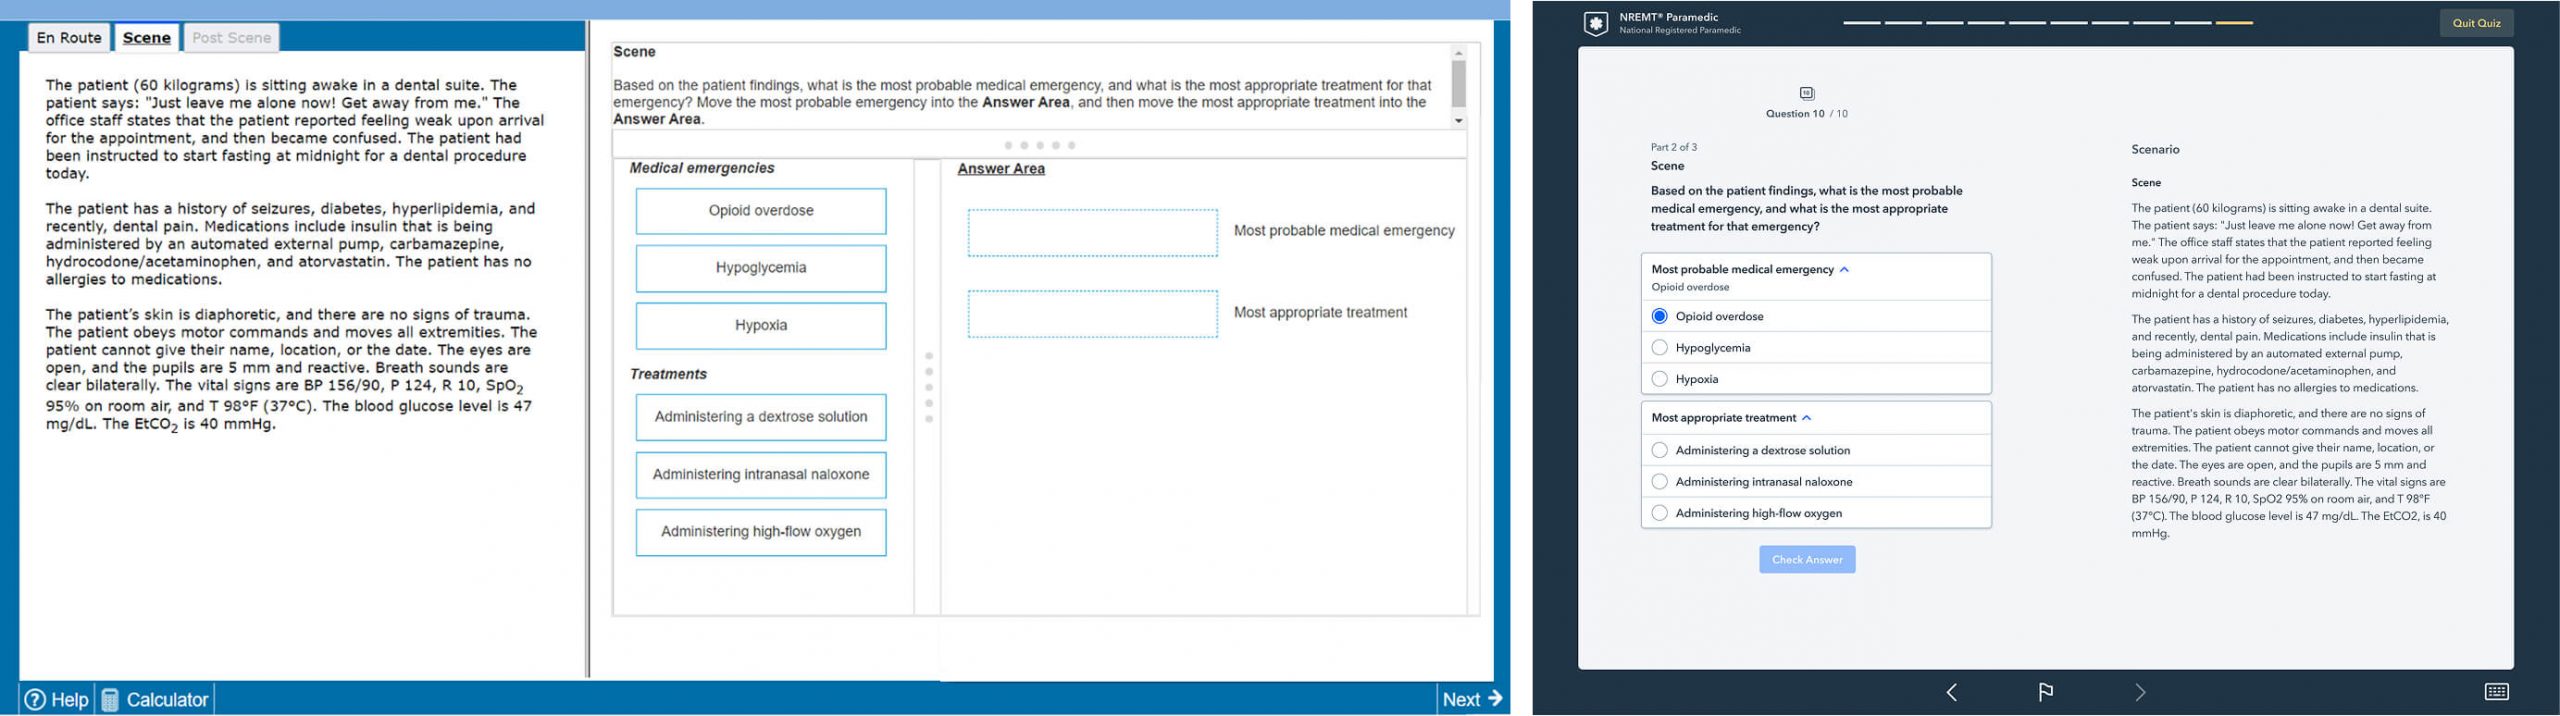Click the Opioid overdose draggable box
This screenshot has width=2560, height=716.
760,211
